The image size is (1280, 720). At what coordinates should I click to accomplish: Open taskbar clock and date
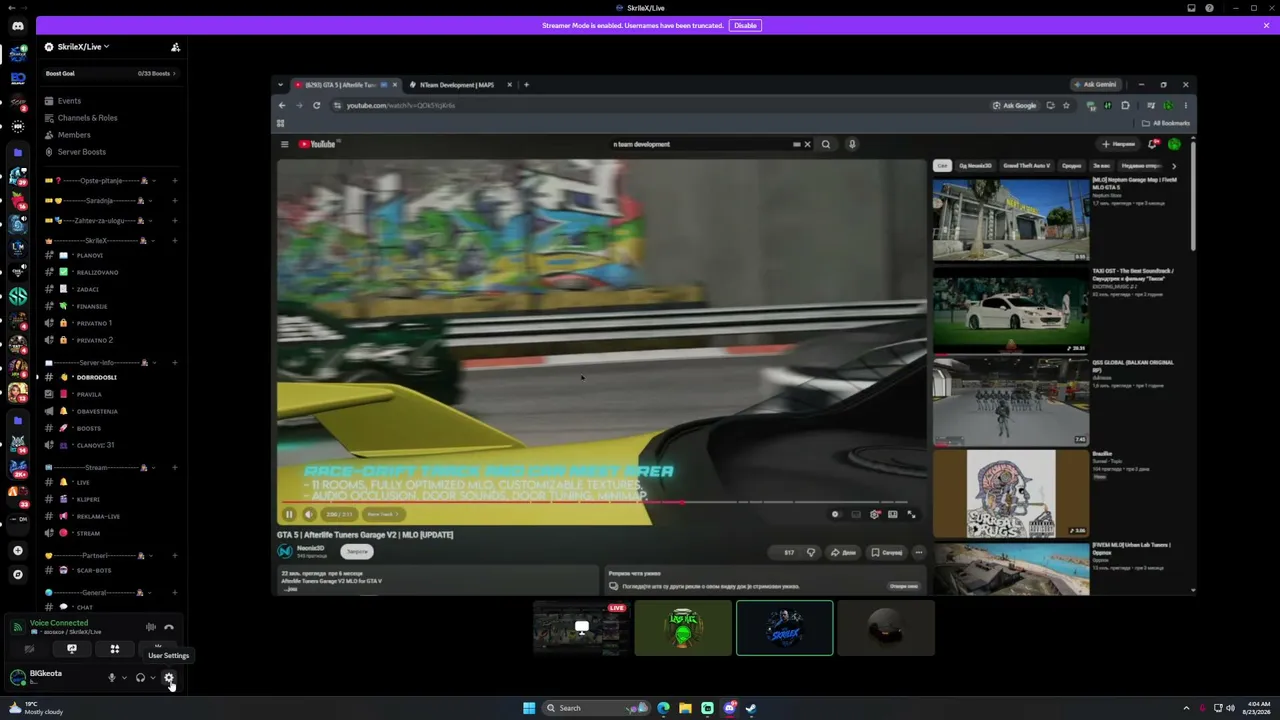(1255, 708)
